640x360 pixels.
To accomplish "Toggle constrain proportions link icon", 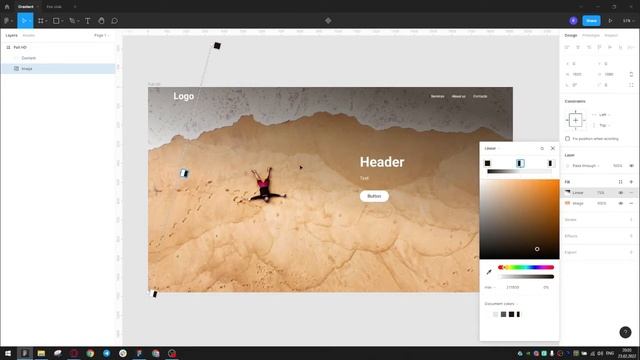I will (631, 74).
